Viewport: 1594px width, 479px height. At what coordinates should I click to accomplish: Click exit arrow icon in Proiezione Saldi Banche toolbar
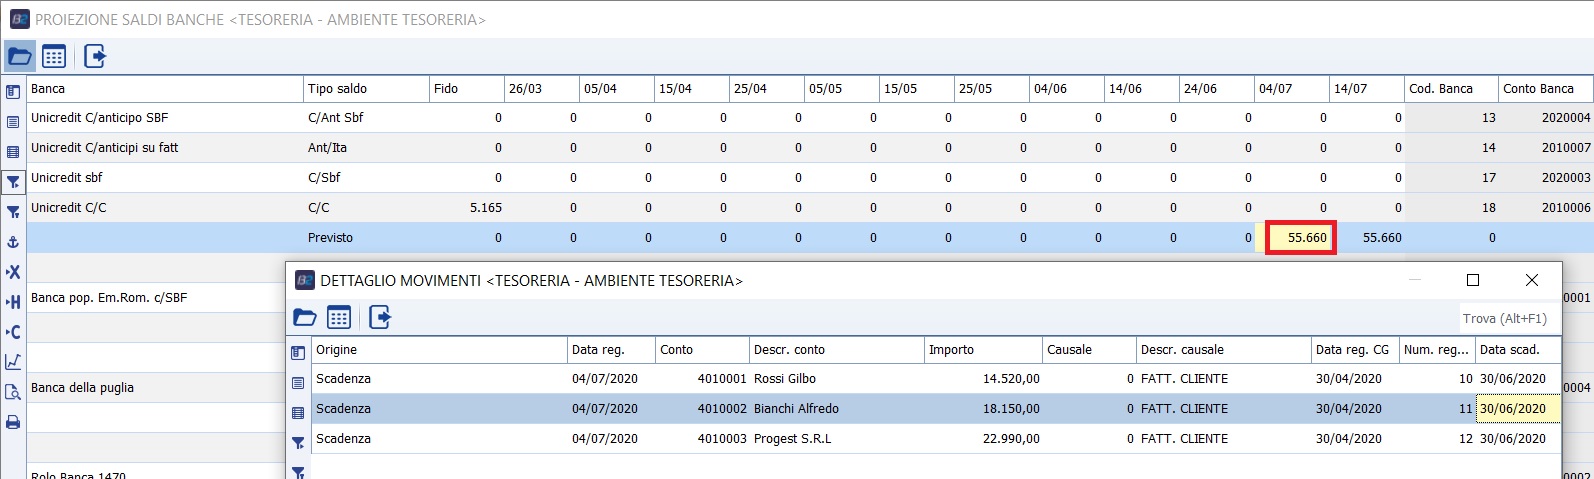pos(95,57)
